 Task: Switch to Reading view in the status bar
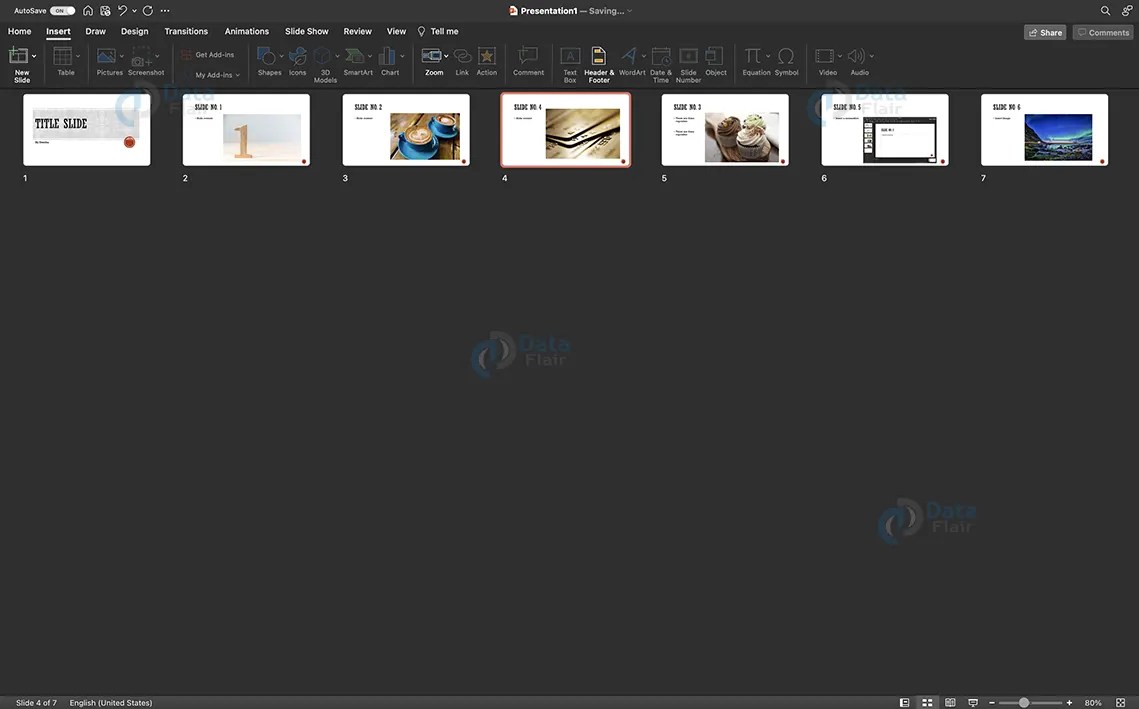coord(949,702)
